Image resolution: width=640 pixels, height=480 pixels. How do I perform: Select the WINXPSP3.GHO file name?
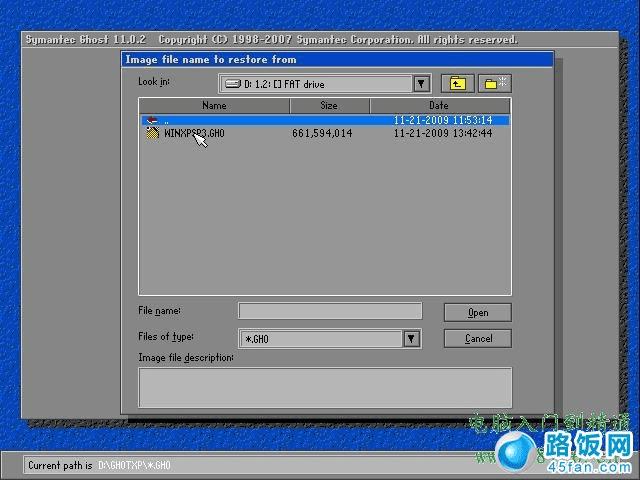tap(194, 133)
